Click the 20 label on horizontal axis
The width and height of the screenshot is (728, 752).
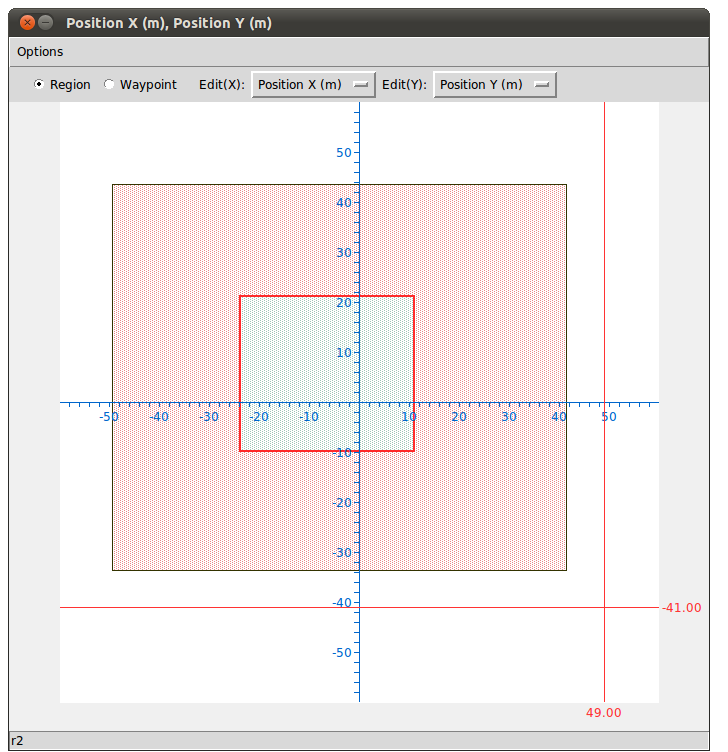click(x=459, y=417)
